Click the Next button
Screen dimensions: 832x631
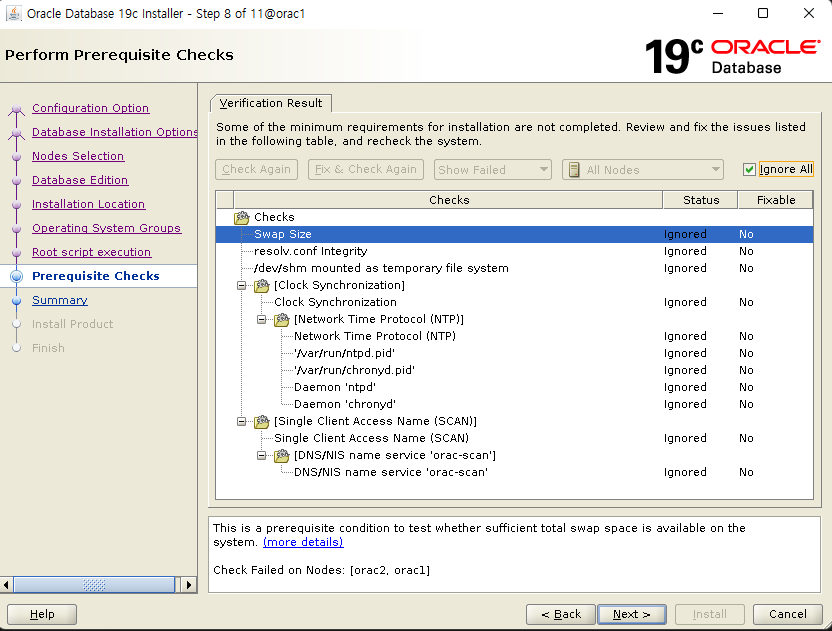tap(631, 614)
